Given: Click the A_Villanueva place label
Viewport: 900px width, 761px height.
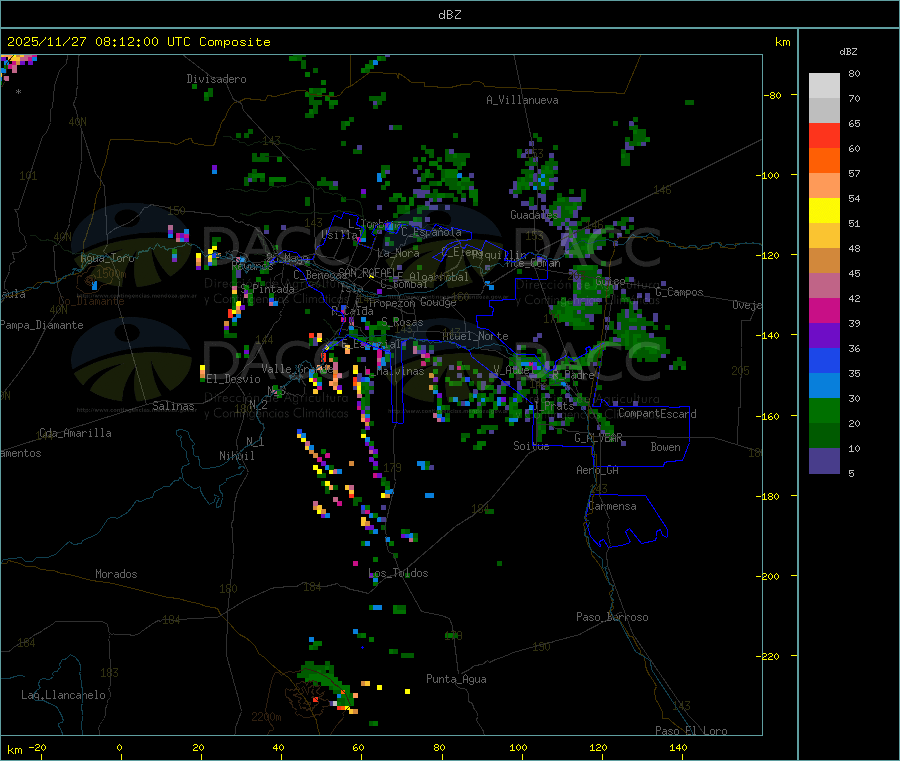Looking at the screenshot, I should coord(522,100).
